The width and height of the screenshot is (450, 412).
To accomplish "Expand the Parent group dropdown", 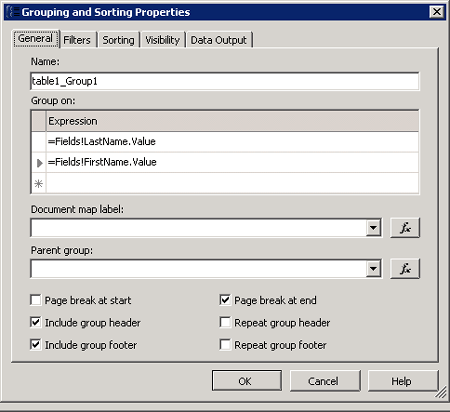I will click(x=373, y=269).
